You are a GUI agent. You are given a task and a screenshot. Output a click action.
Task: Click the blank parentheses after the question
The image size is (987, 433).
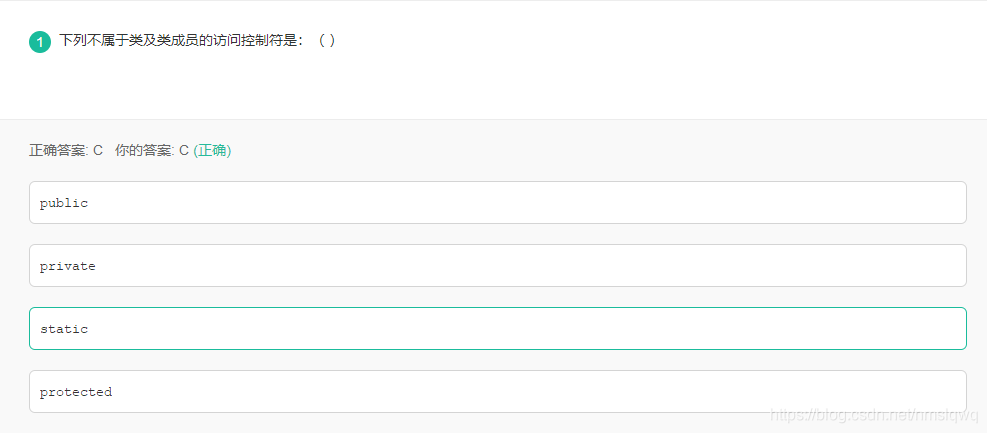327,41
